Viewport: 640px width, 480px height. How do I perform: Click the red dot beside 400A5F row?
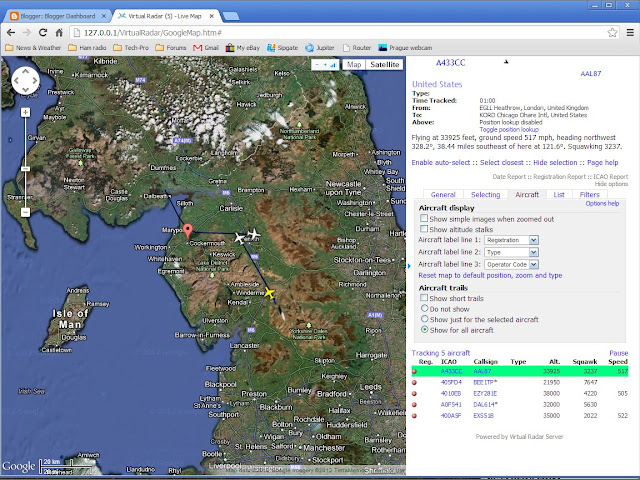pyautogui.click(x=414, y=416)
